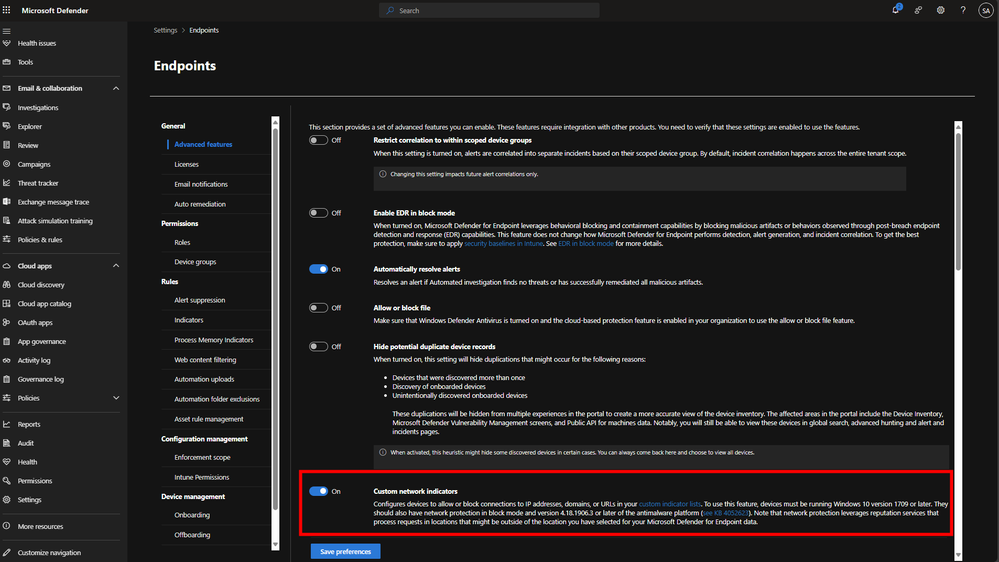Open EDR in block mode link
Screen dimensions: 999x562
tap(586, 243)
